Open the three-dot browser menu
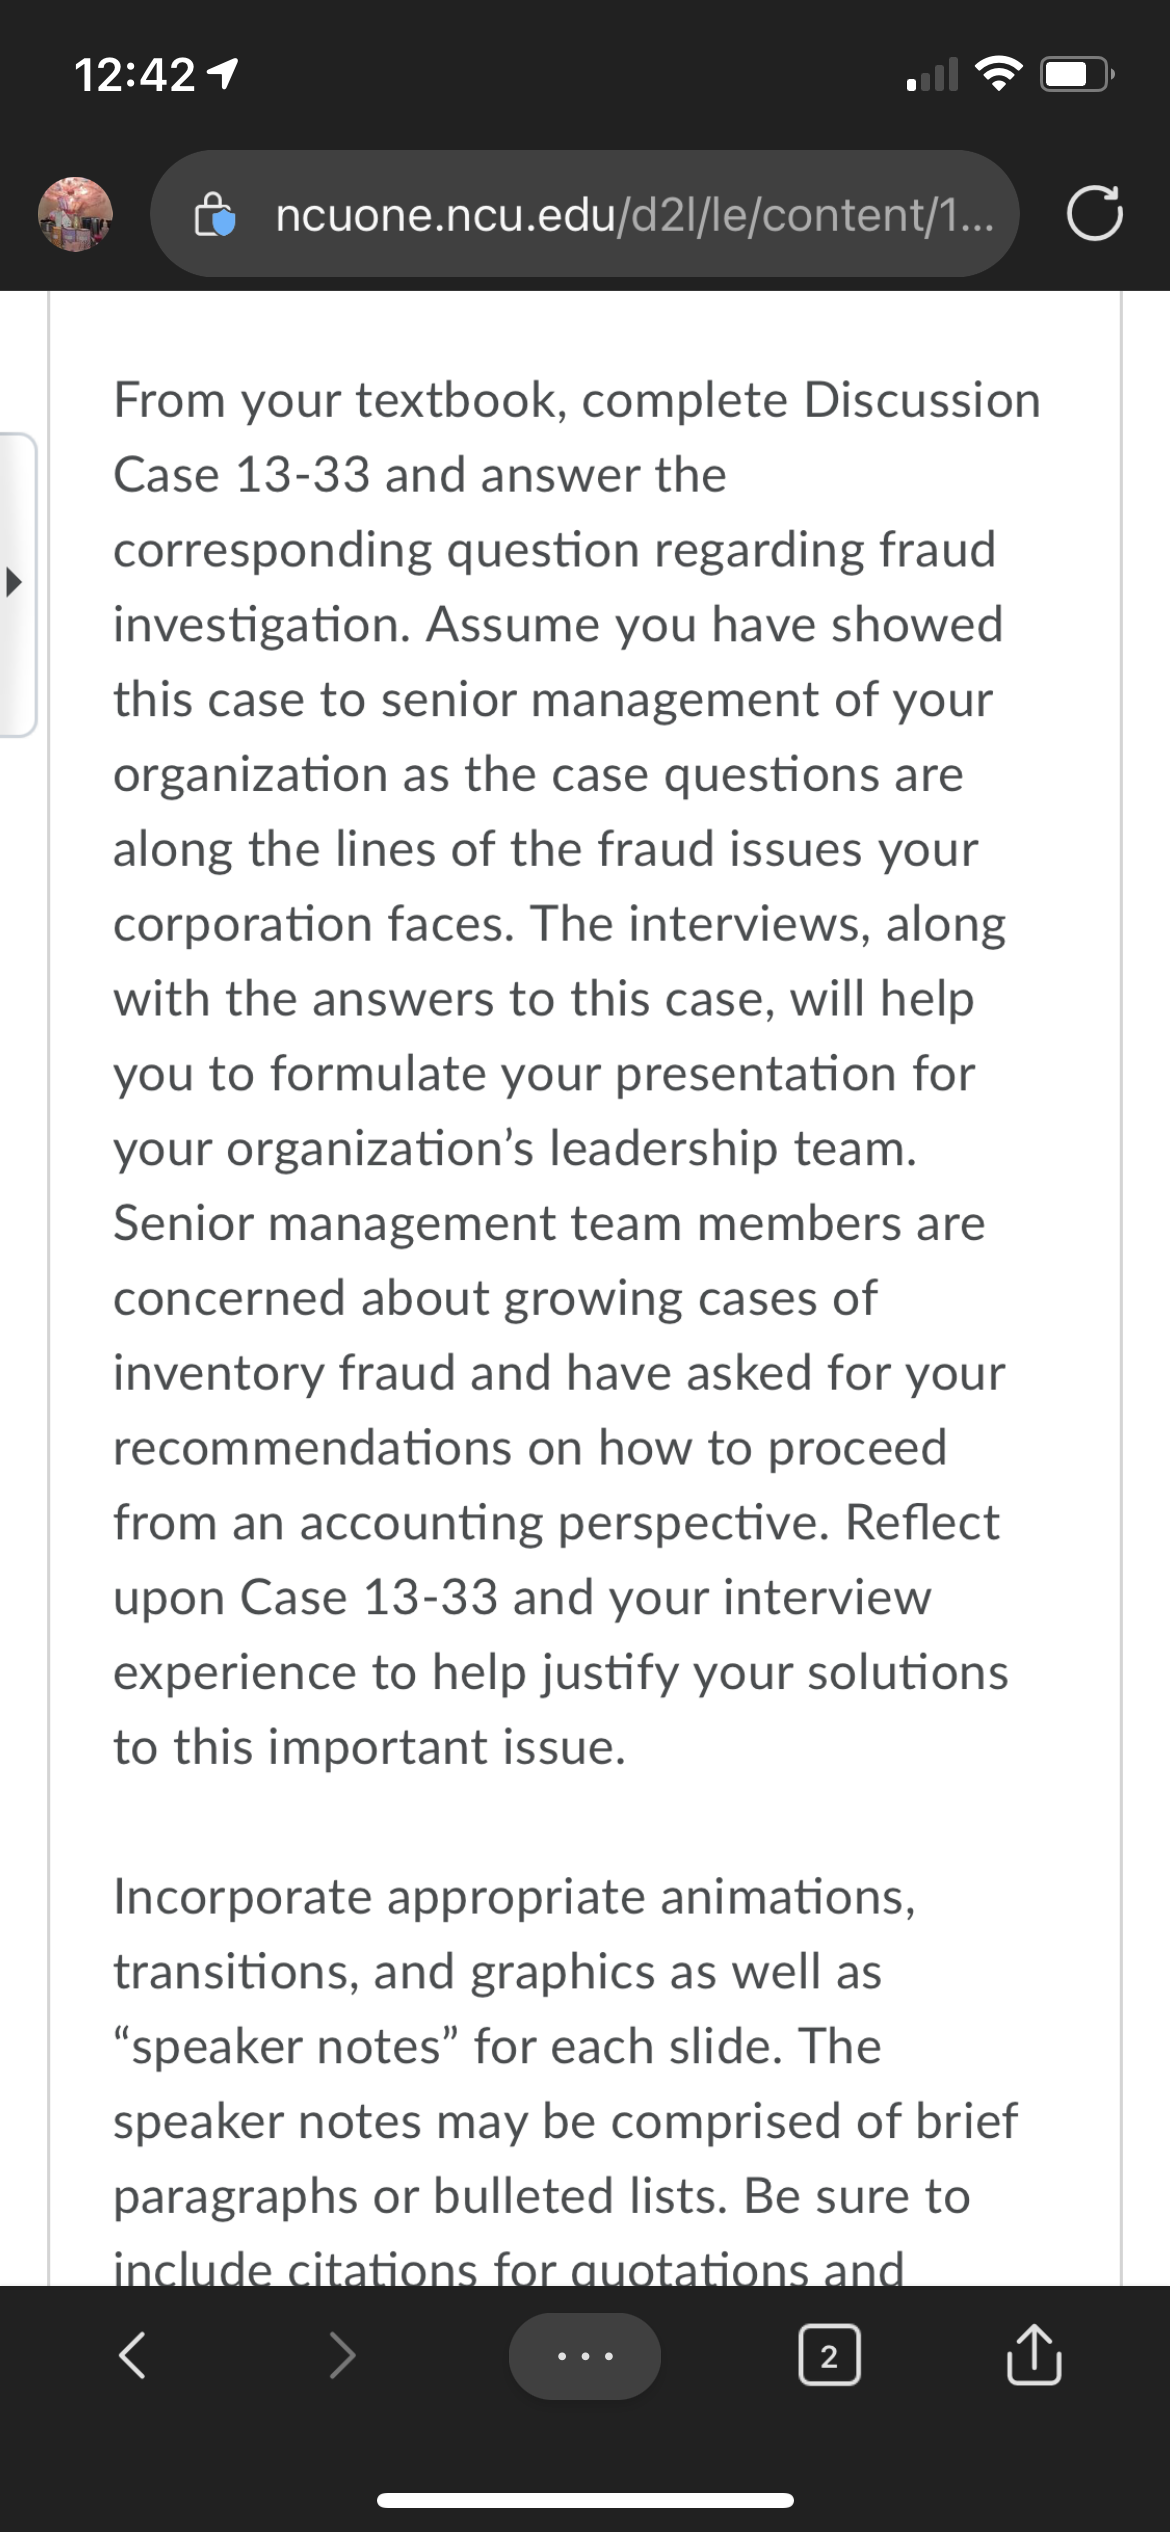The width and height of the screenshot is (1170, 2532). tap(585, 2356)
